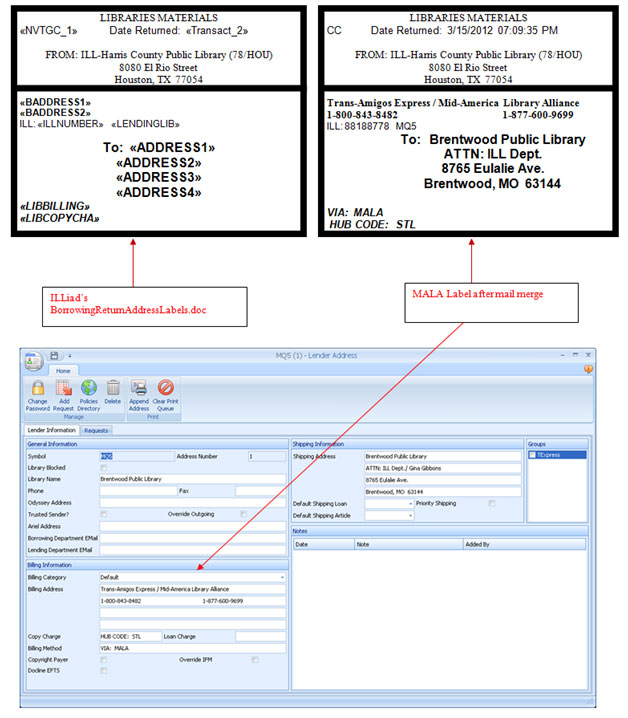Click the Billing Information section header
Screen dimensions: 628x718
[x=157, y=565]
